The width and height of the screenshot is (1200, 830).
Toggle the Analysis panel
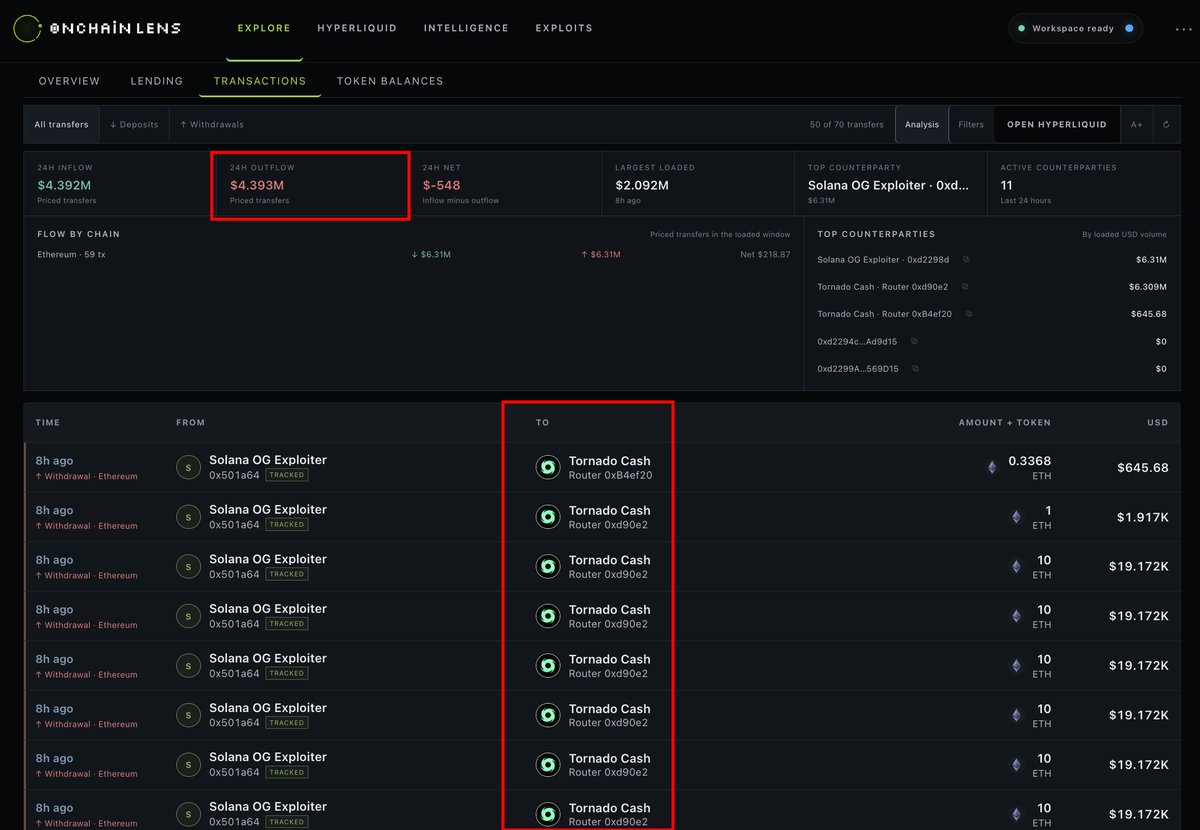(922, 125)
